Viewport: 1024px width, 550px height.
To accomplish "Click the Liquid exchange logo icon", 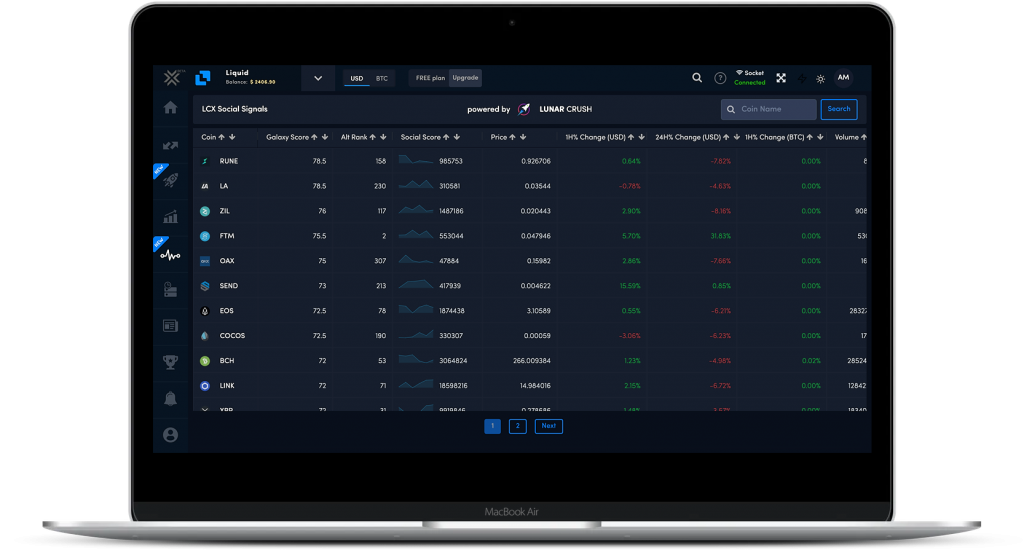I will pyautogui.click(x=203, y=78).
